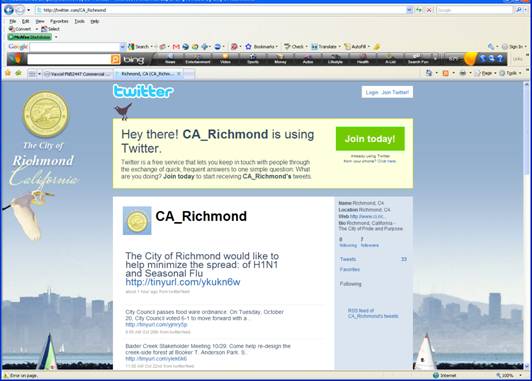Open the Favorites menu
532x381 pixels.
click(59, 21)
